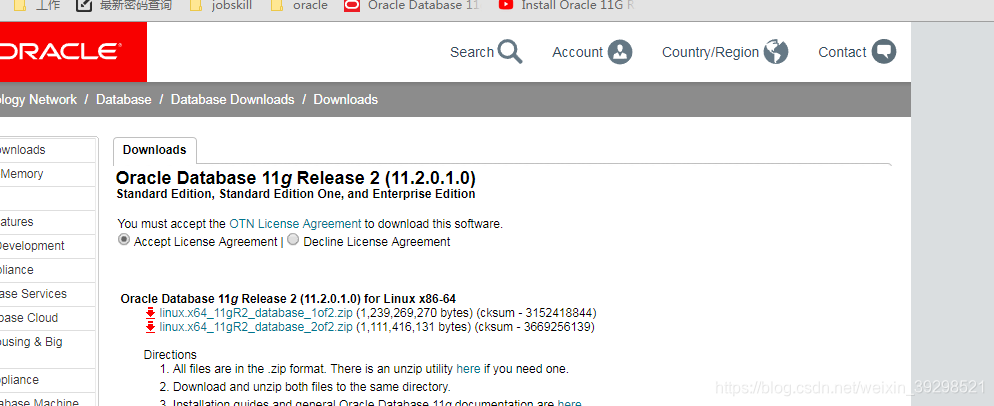Click the 'Oracle Database 11g Release 2 (11.2.0.1.0)' heading
This screenshot has height=406, width=994.
(x=296, y=178)
